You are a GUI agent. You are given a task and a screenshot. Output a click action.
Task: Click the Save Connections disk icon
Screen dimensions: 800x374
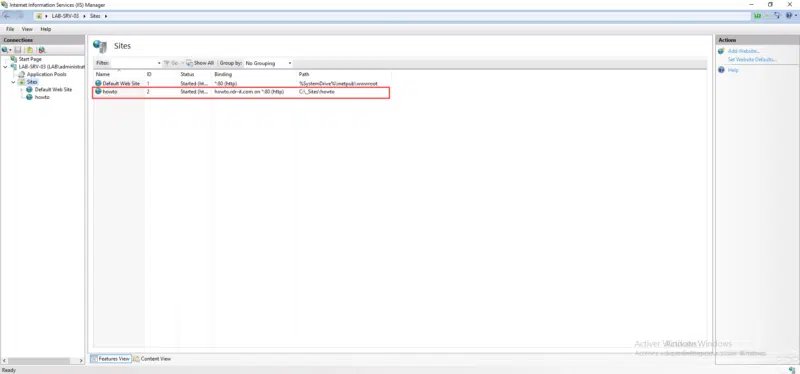18,50
